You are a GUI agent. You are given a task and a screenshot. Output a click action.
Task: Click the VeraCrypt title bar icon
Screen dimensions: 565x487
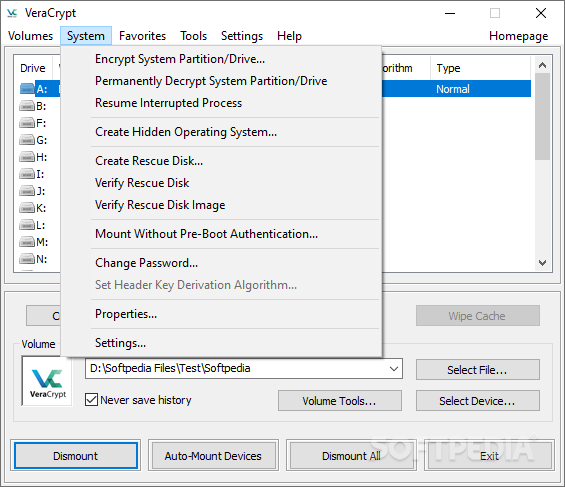pyautogui.click(x=12, y=13)
